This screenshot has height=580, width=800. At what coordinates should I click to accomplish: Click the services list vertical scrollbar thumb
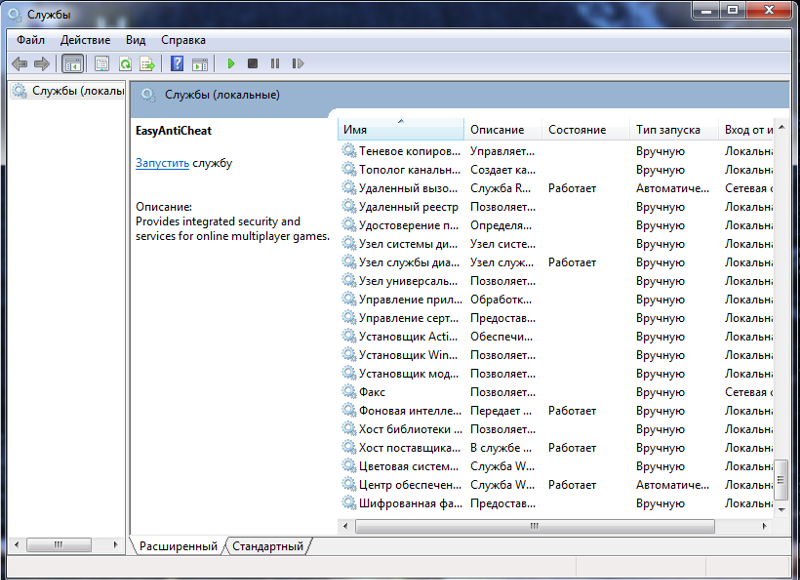pyautogui.click(x=781, y=480)
